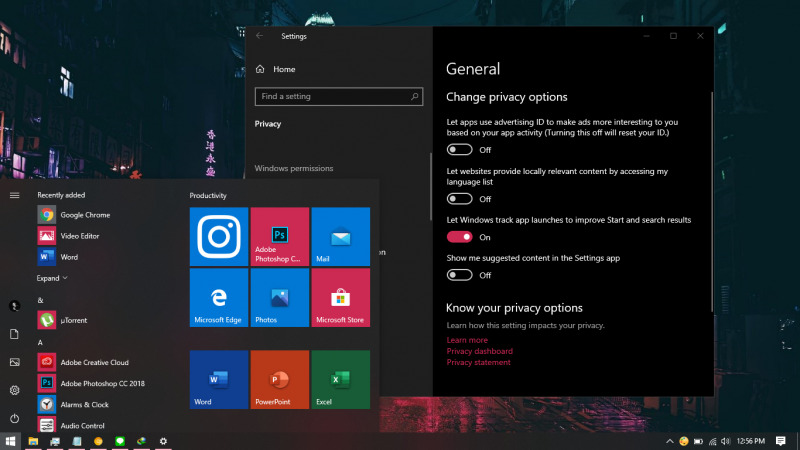Click the Instagram tile
Viewport: 800px width, 450px height.
pos(219,237)
